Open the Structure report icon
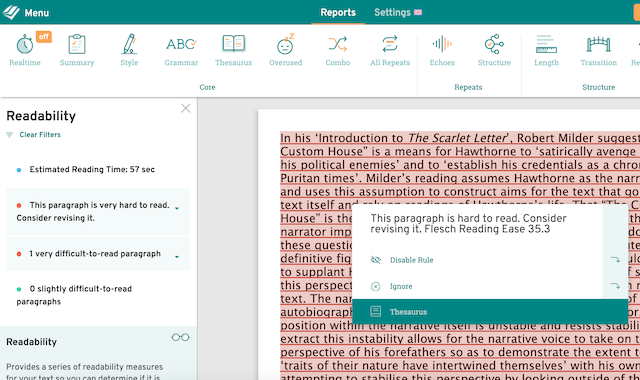The image size is (640, 380). coord(494,44)
